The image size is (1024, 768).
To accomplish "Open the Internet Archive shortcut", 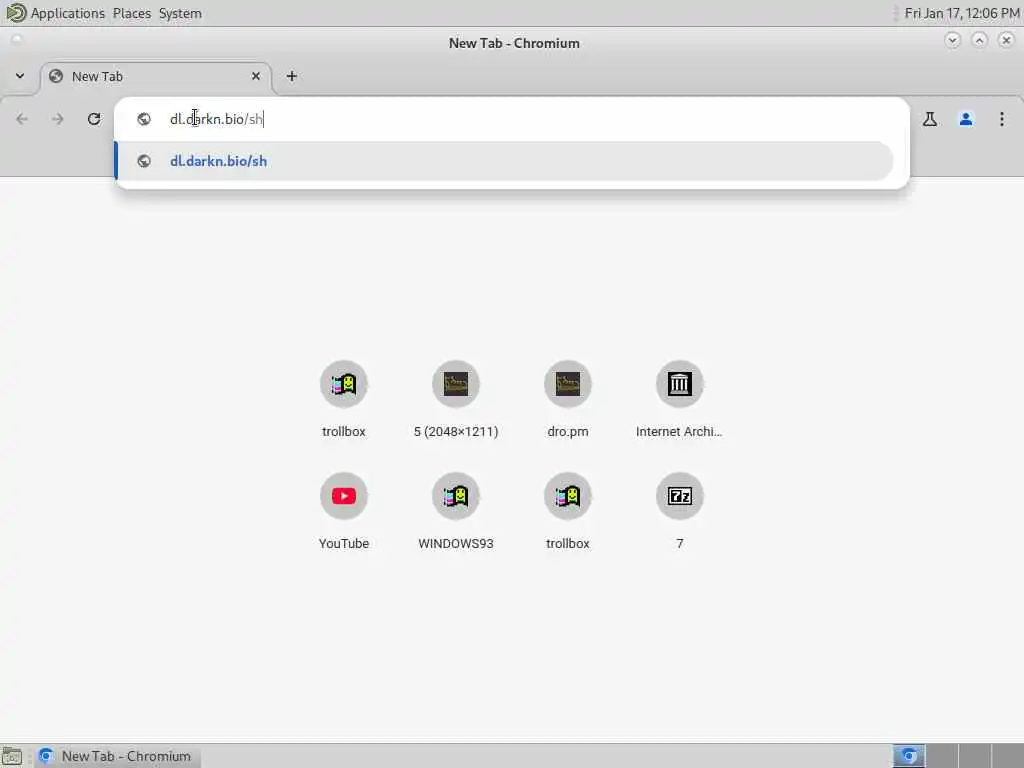I will point(679,399).
